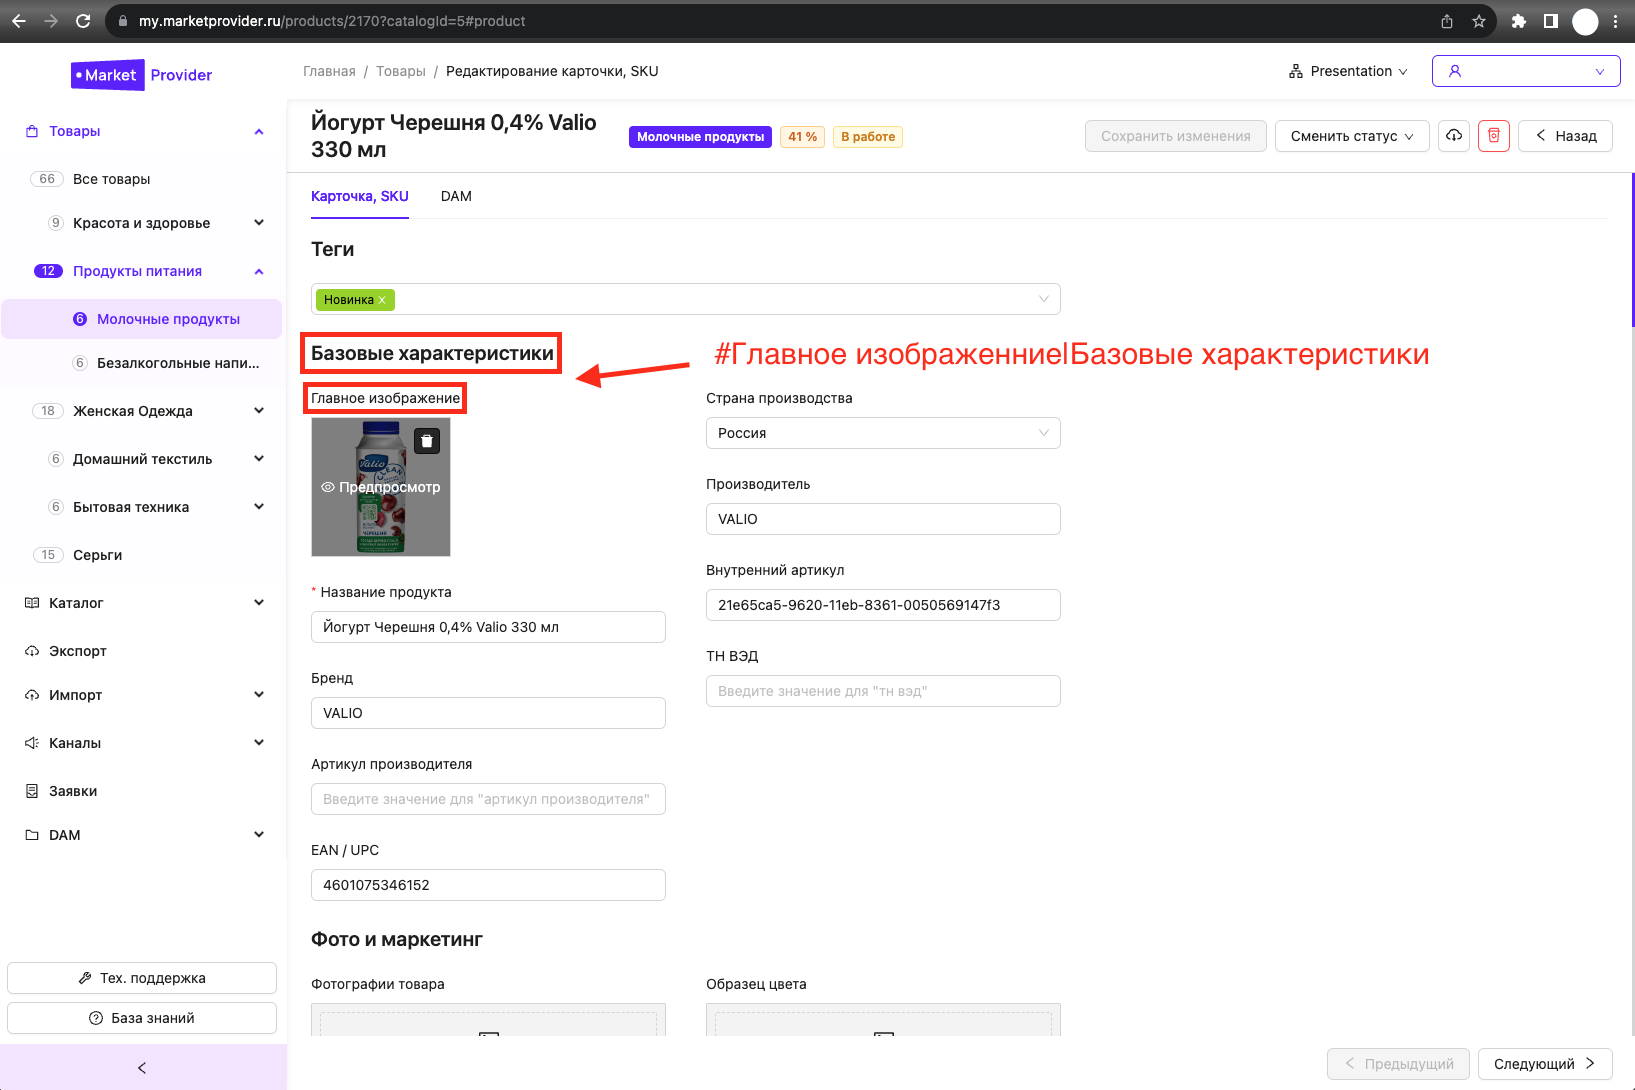Expand Домашний текстиль category
This screenshot has height=1090, width=1635.
pyautogui.click(x=259, y=459)
